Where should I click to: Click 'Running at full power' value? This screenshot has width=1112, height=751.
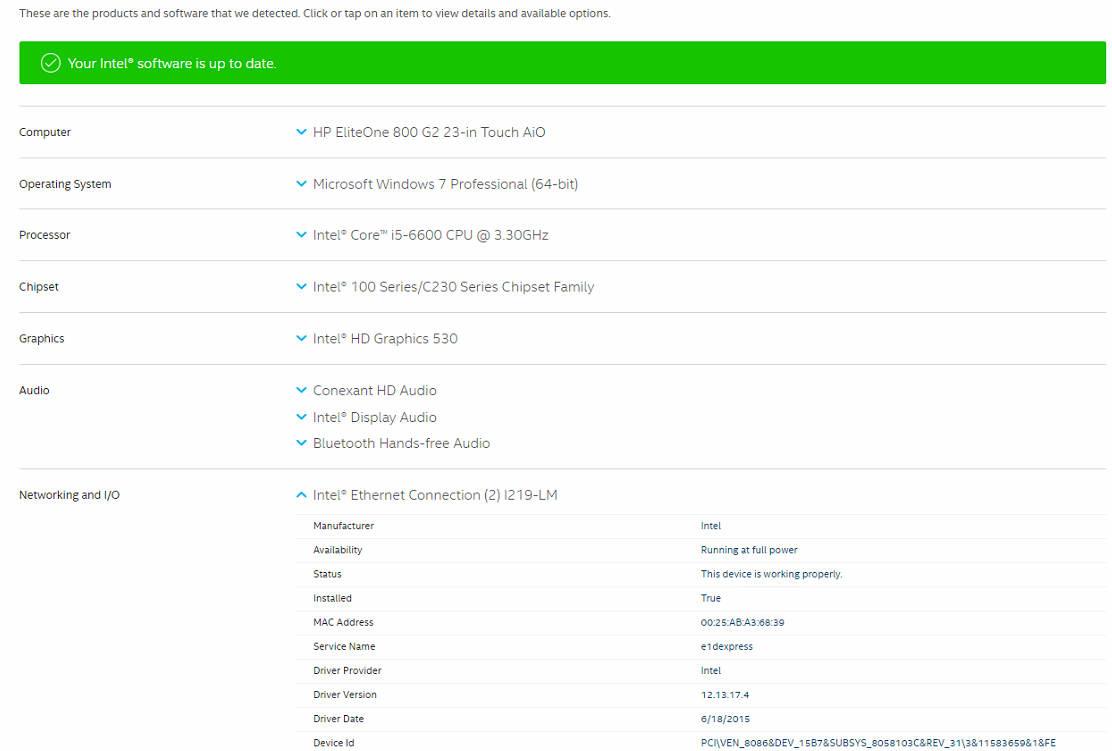(x=749, y=550)
